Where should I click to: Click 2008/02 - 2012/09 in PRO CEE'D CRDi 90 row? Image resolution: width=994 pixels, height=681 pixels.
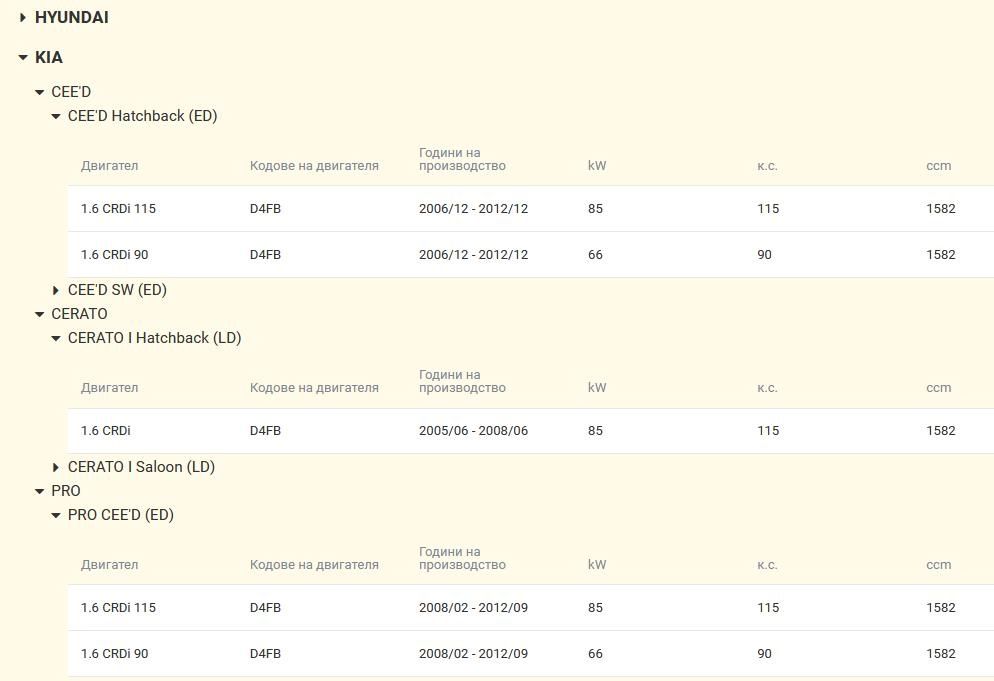[x=474, y=654]
